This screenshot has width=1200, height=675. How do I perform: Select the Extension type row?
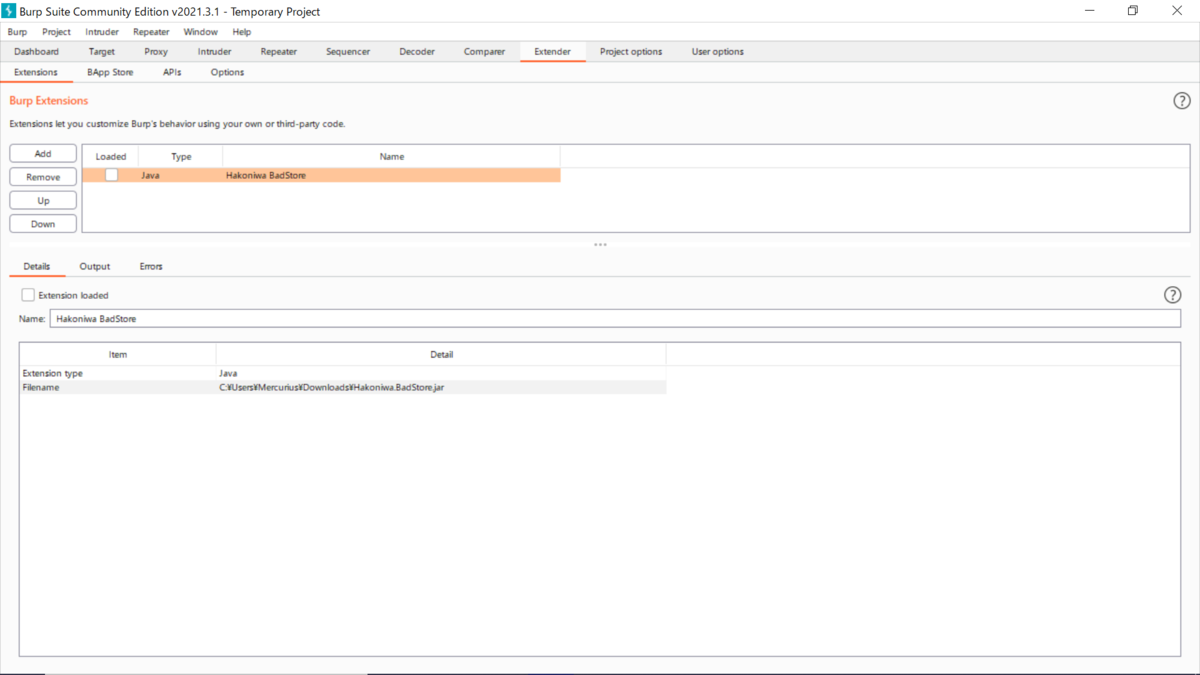point(342,373)
